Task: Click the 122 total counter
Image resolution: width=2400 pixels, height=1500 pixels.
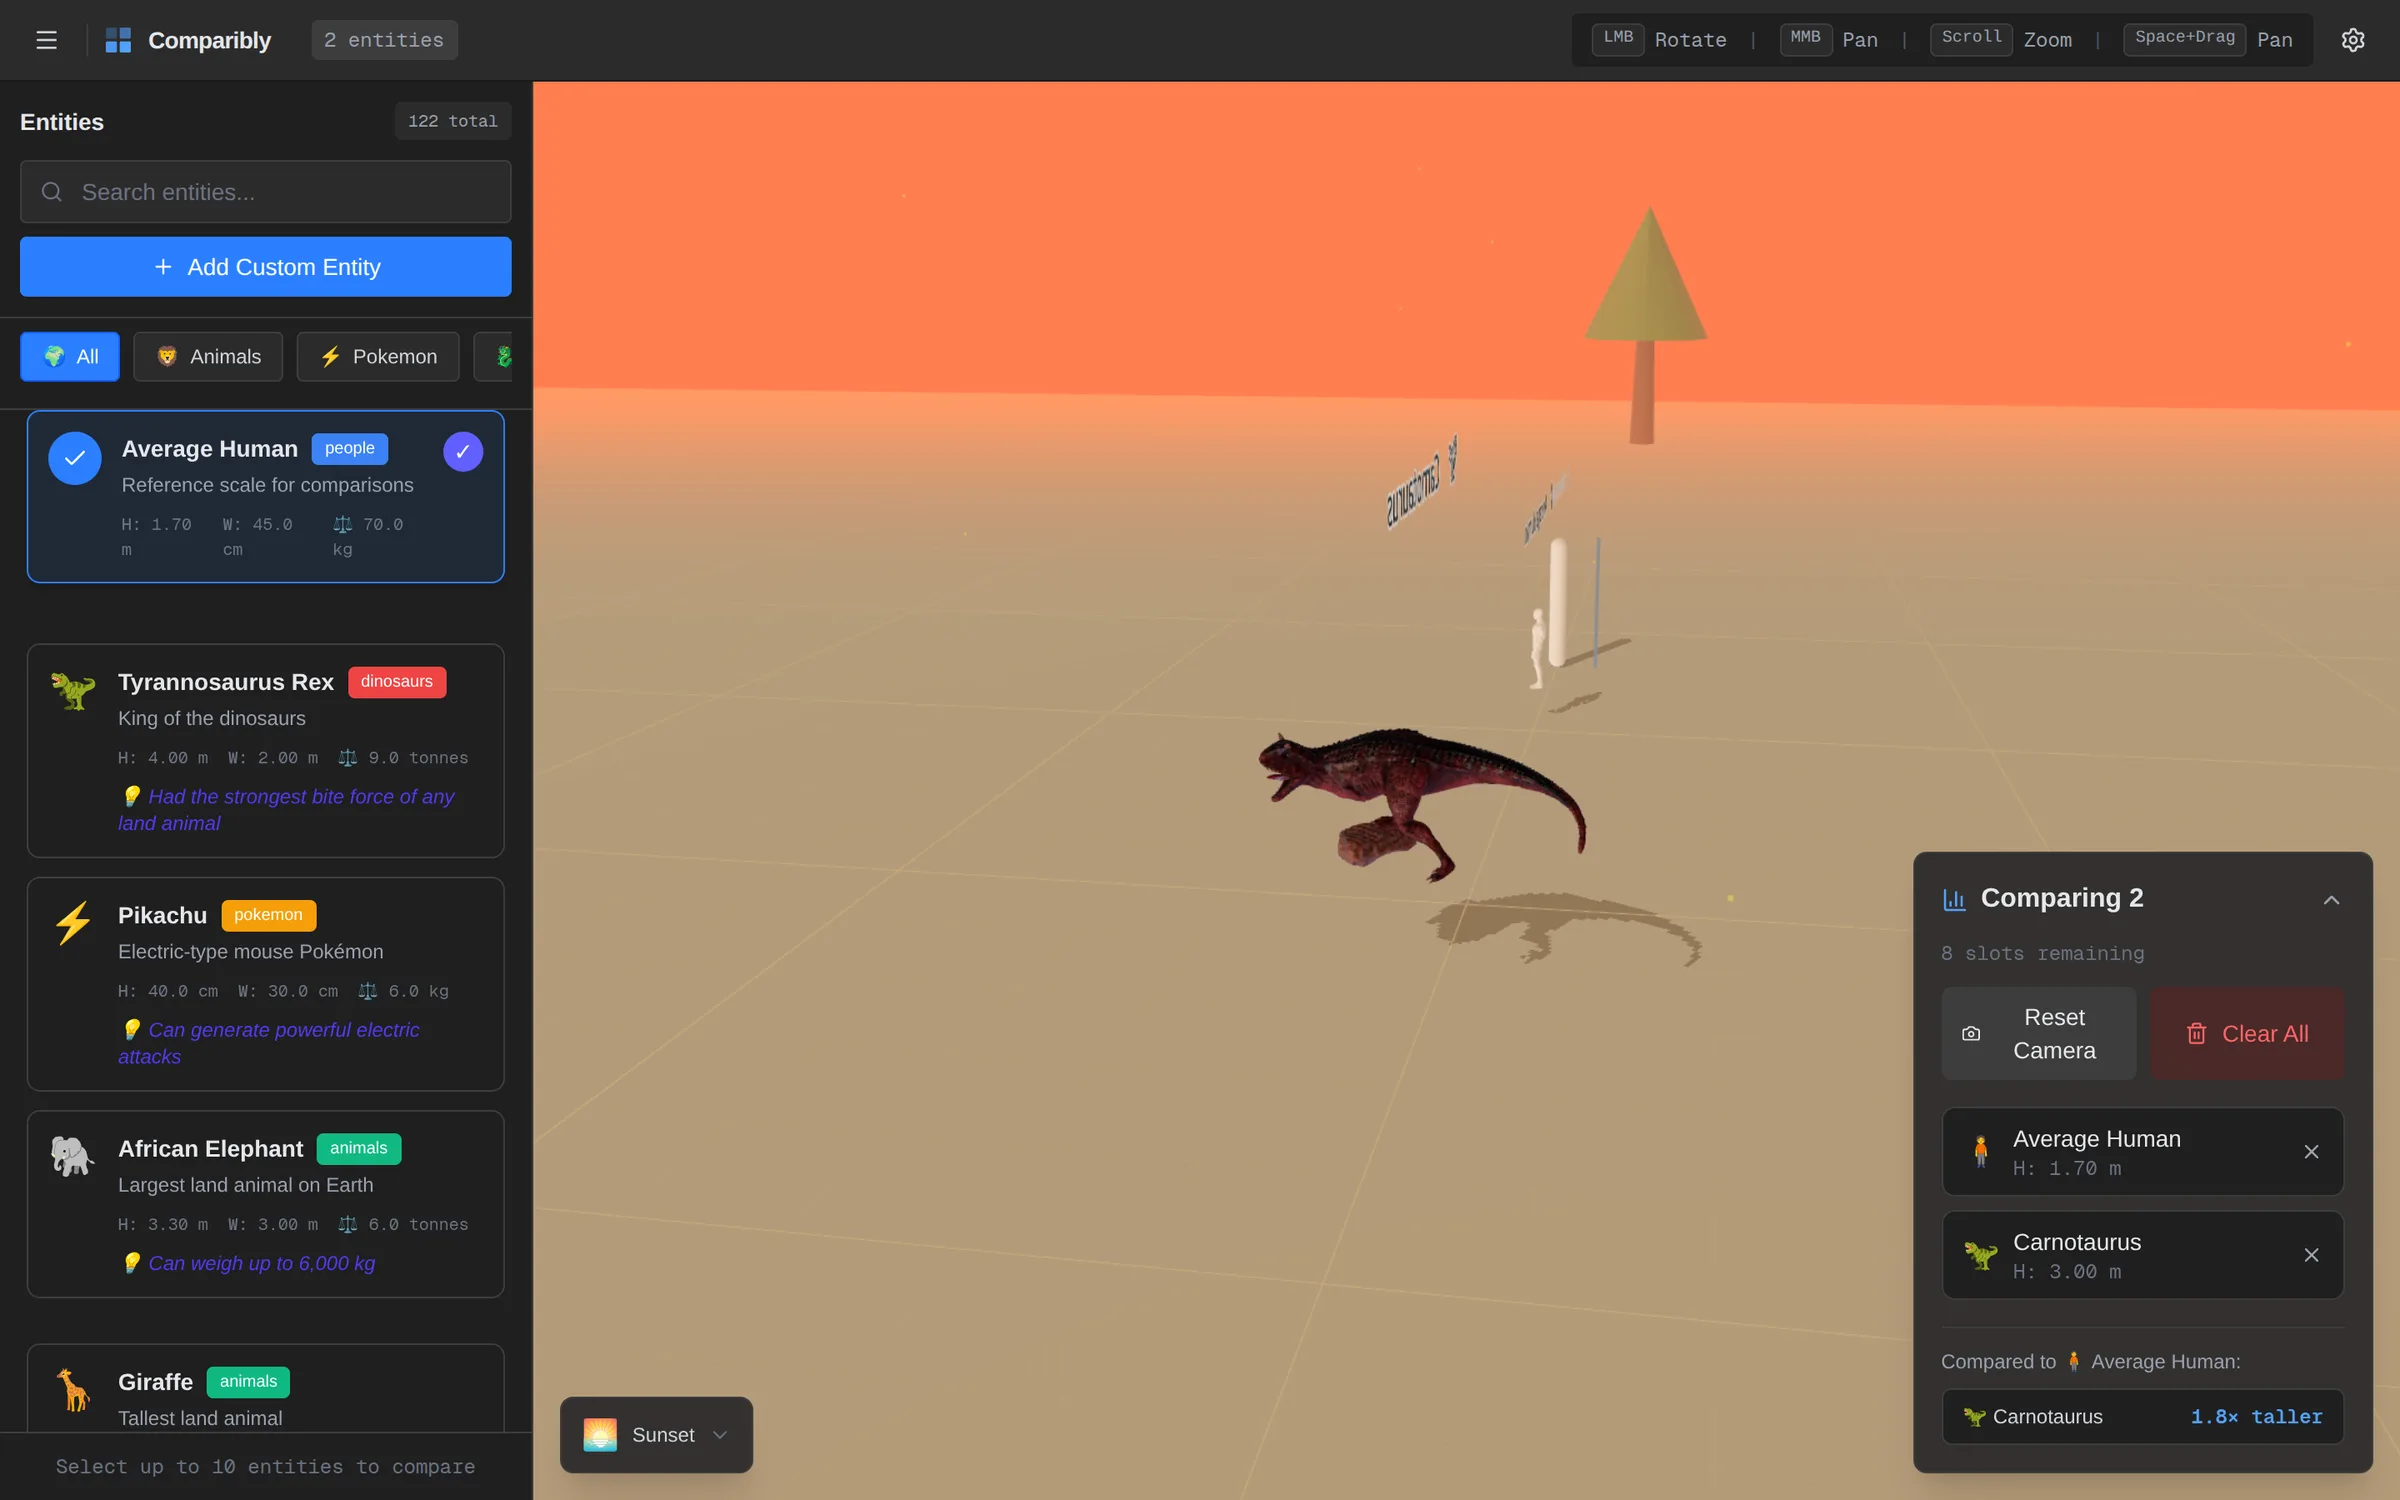Action: pos(453,121)
